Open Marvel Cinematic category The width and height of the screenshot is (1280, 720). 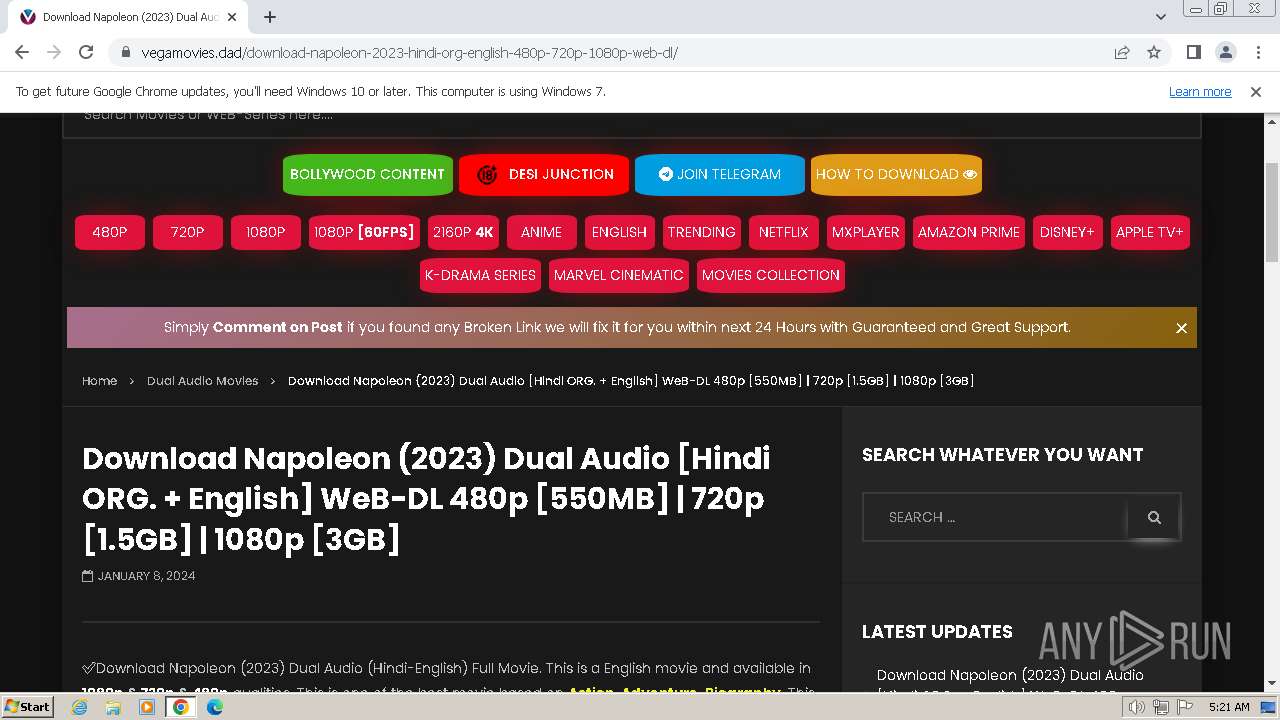coord(619,275)
